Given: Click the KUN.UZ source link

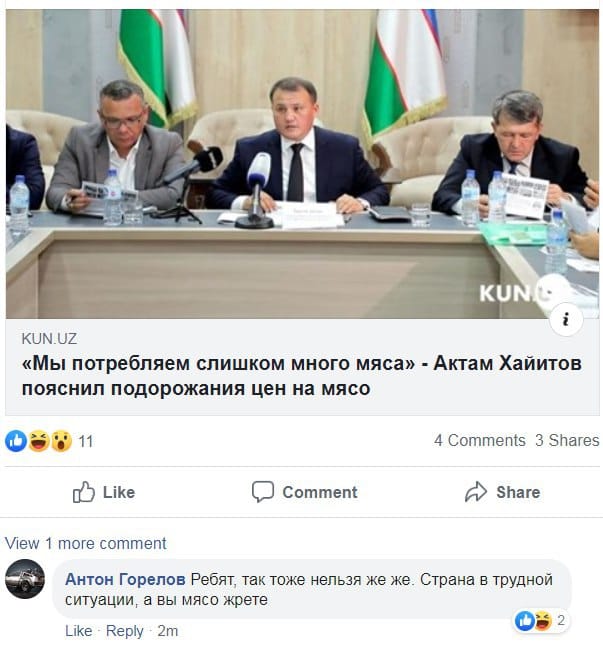Looking at the screenshot, I should 49,339.
